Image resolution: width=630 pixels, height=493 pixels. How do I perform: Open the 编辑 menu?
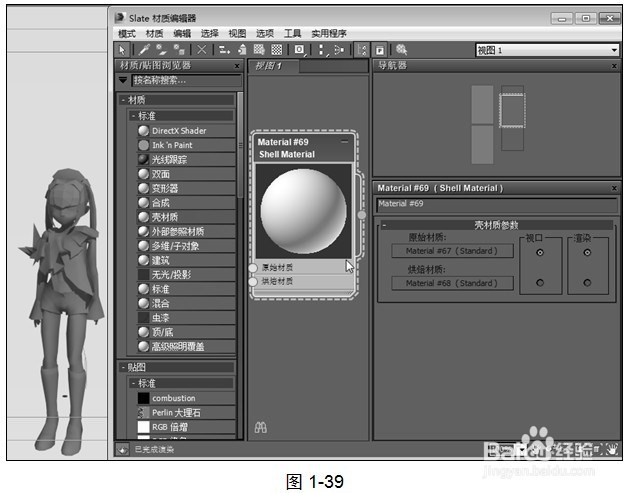click(x=182, y=33)
